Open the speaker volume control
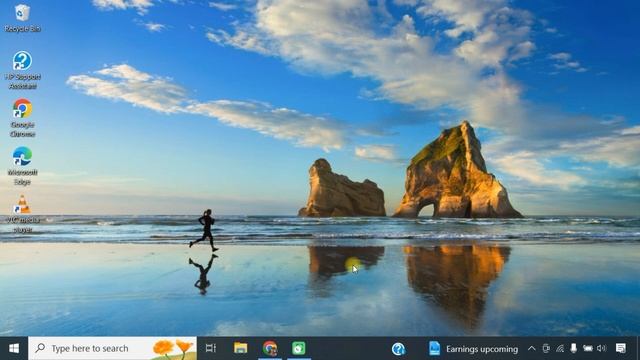 point(602,348)
